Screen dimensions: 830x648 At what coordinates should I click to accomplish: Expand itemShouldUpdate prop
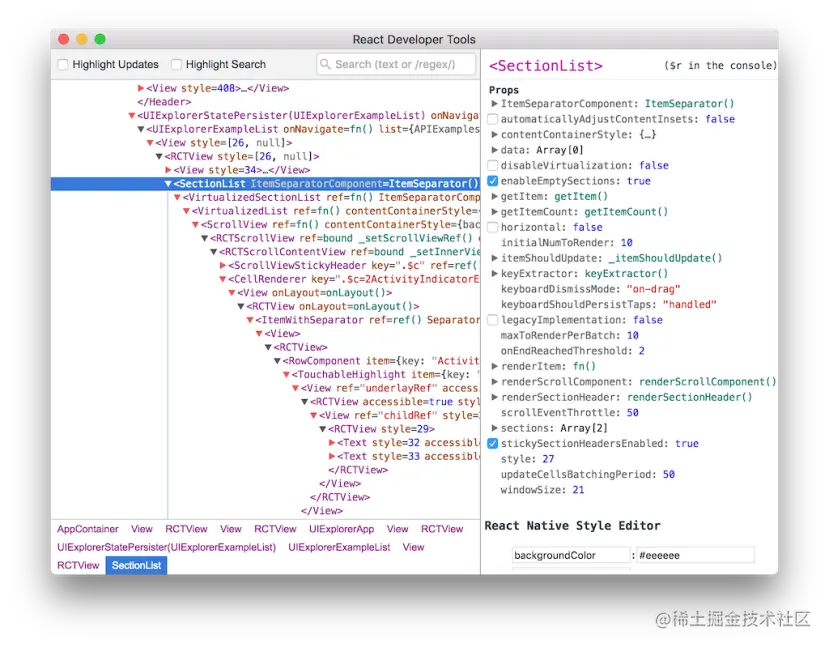(494, 258)
